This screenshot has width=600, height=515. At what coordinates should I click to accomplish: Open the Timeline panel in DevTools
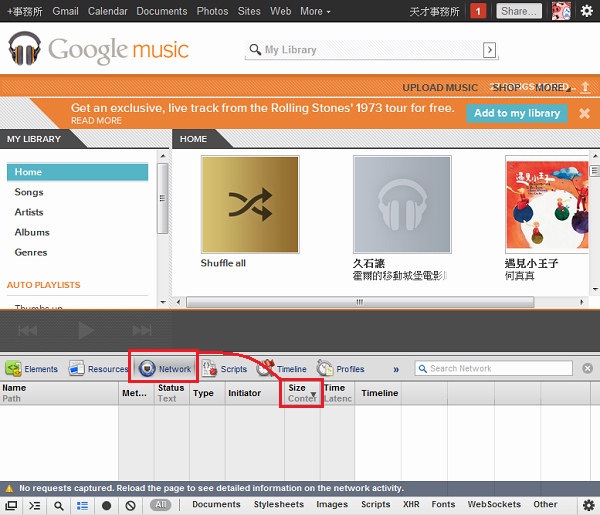(282, 369)
